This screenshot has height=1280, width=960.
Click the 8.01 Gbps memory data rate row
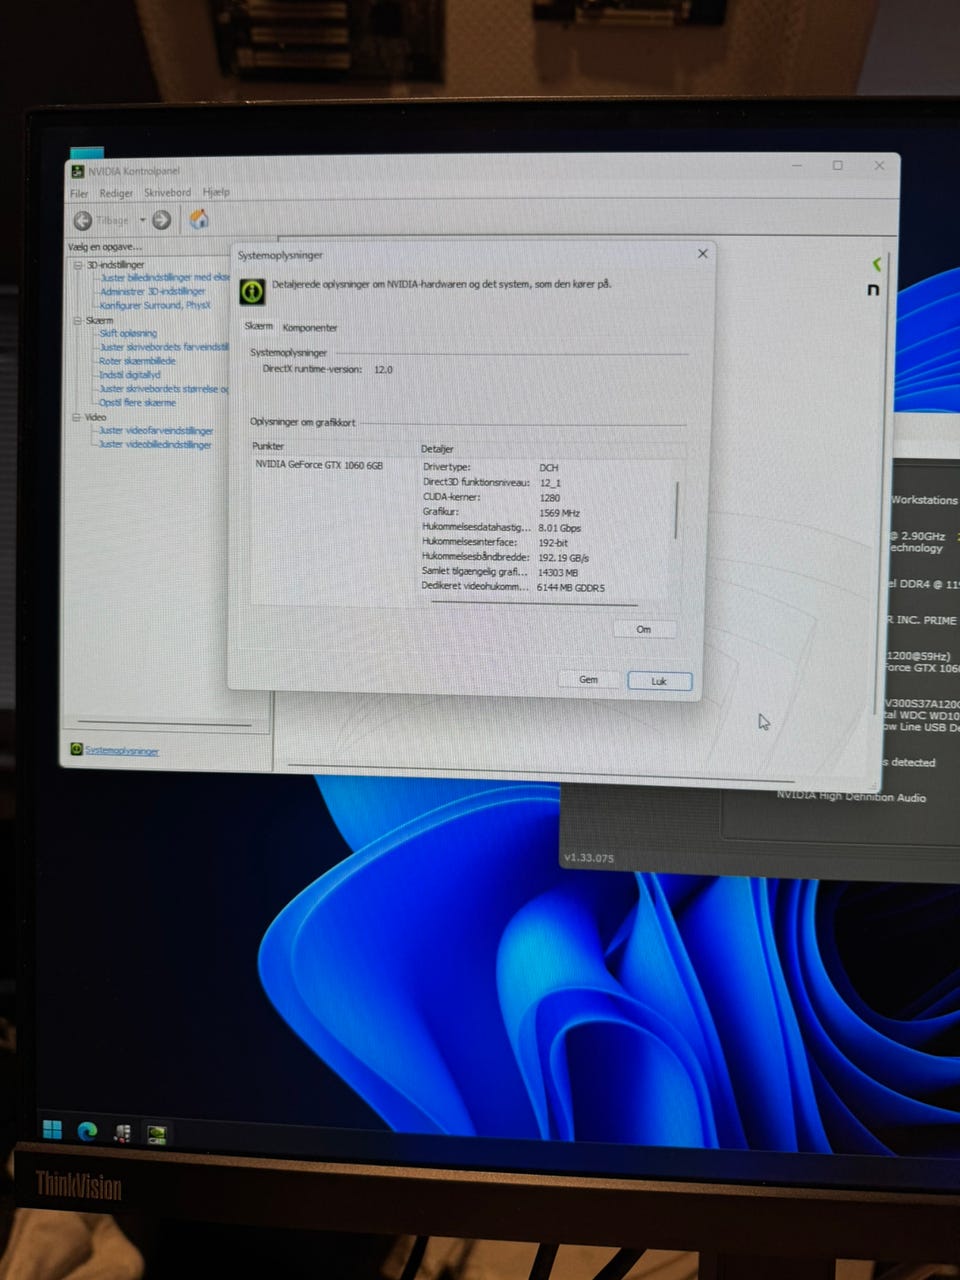click(548, 527)
